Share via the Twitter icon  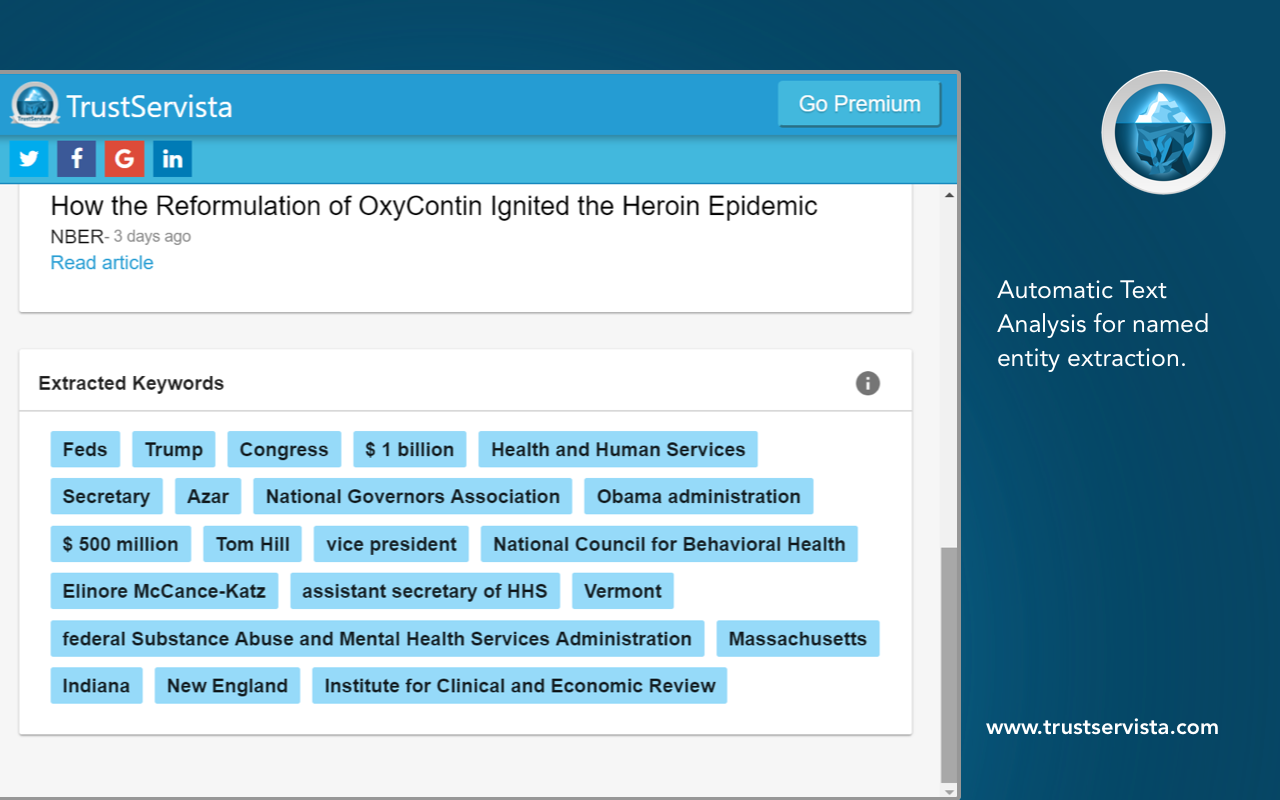tap(29, 159)
